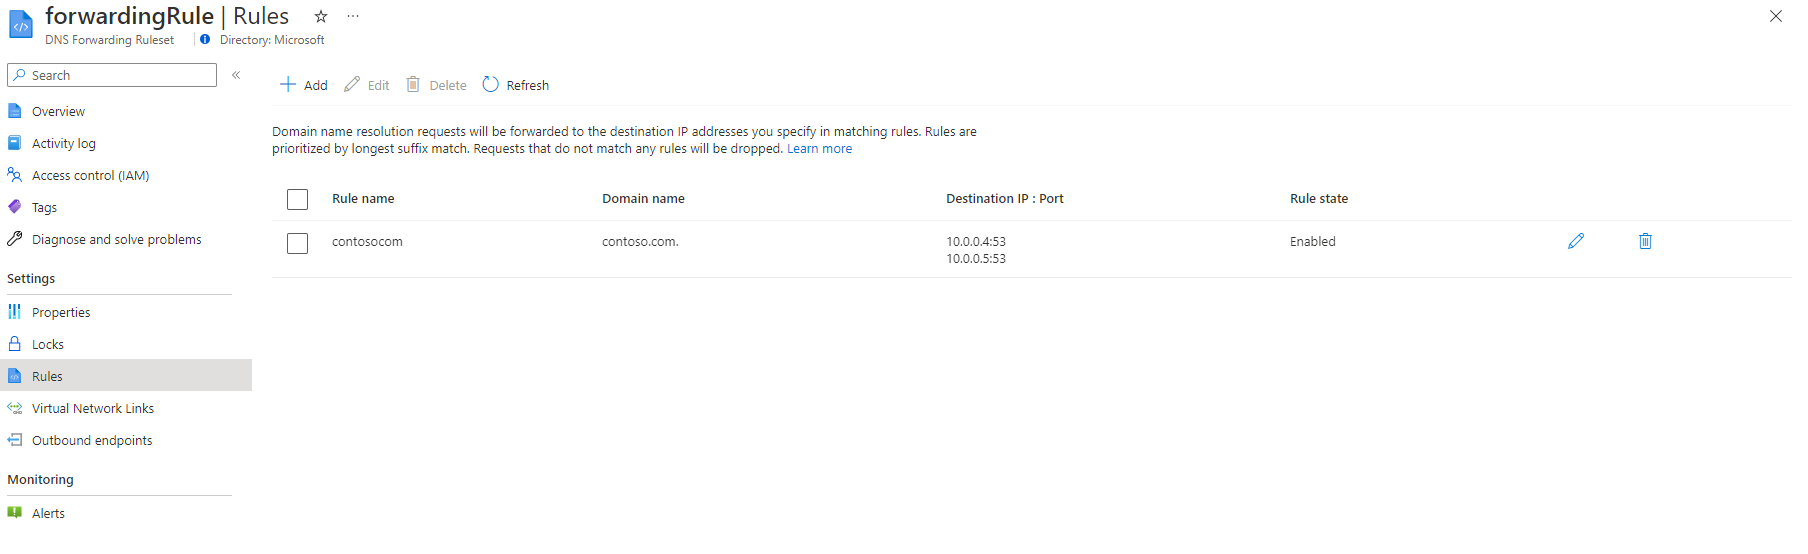This screenshot has height=554, width=1808.
Task: Click the pencil edit icon for contosocom rule
Action: (1576, 241)
